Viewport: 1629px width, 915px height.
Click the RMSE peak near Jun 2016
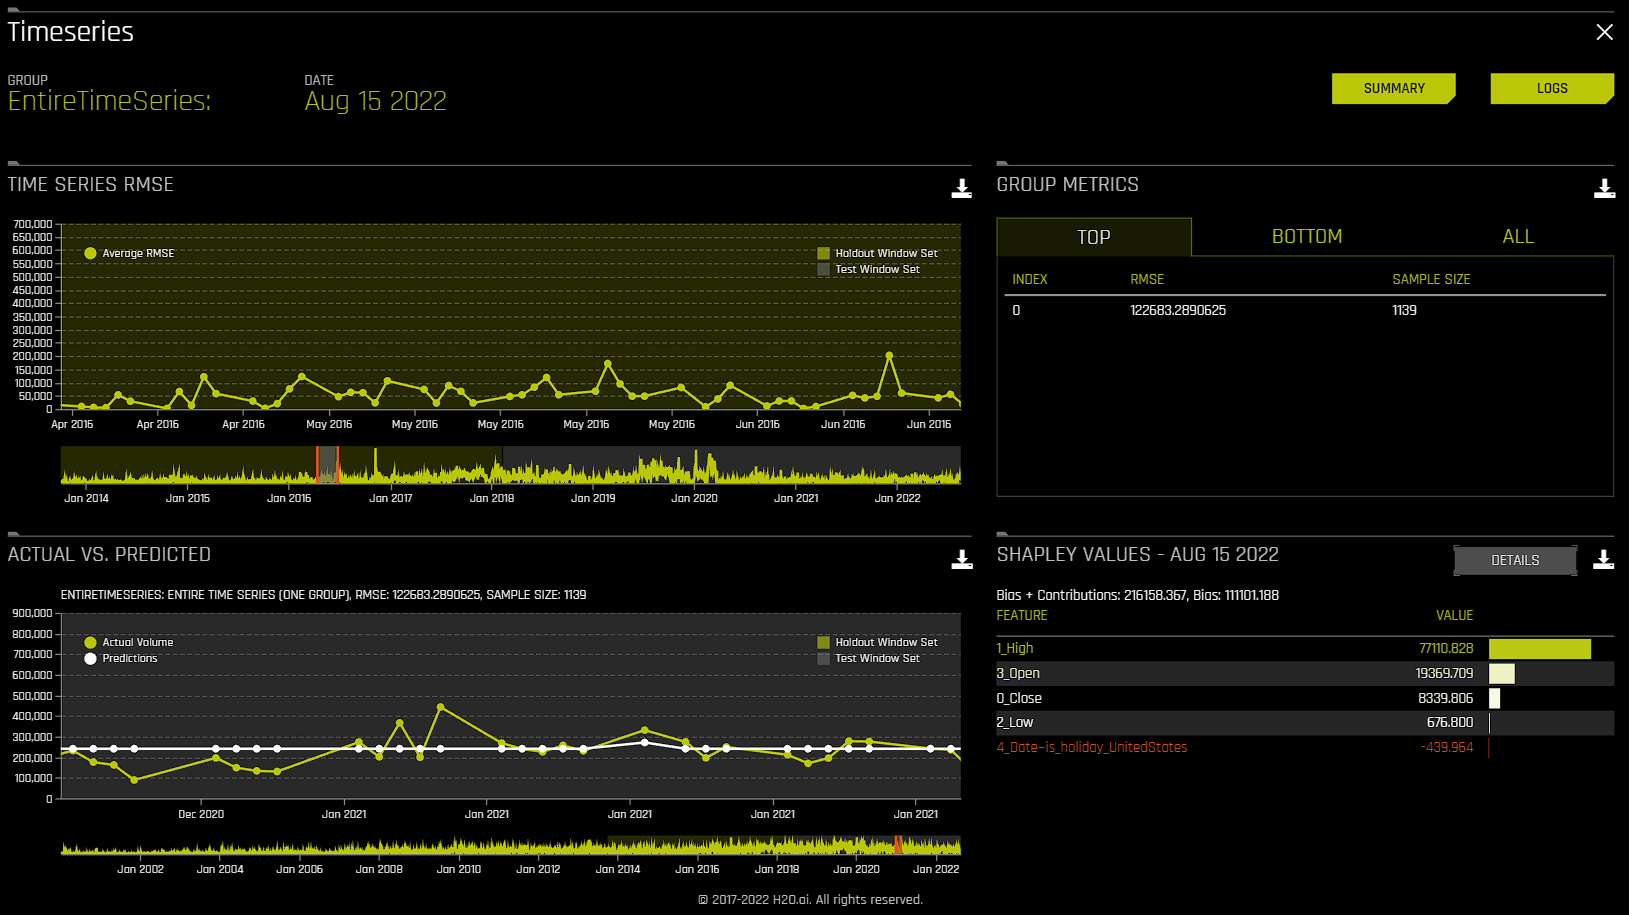(889, 354)
